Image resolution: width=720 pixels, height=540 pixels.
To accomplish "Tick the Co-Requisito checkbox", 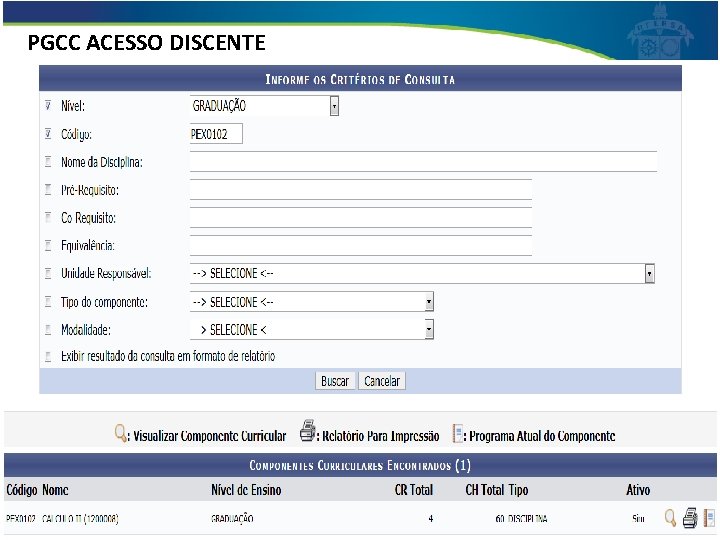I will [48, 217].
